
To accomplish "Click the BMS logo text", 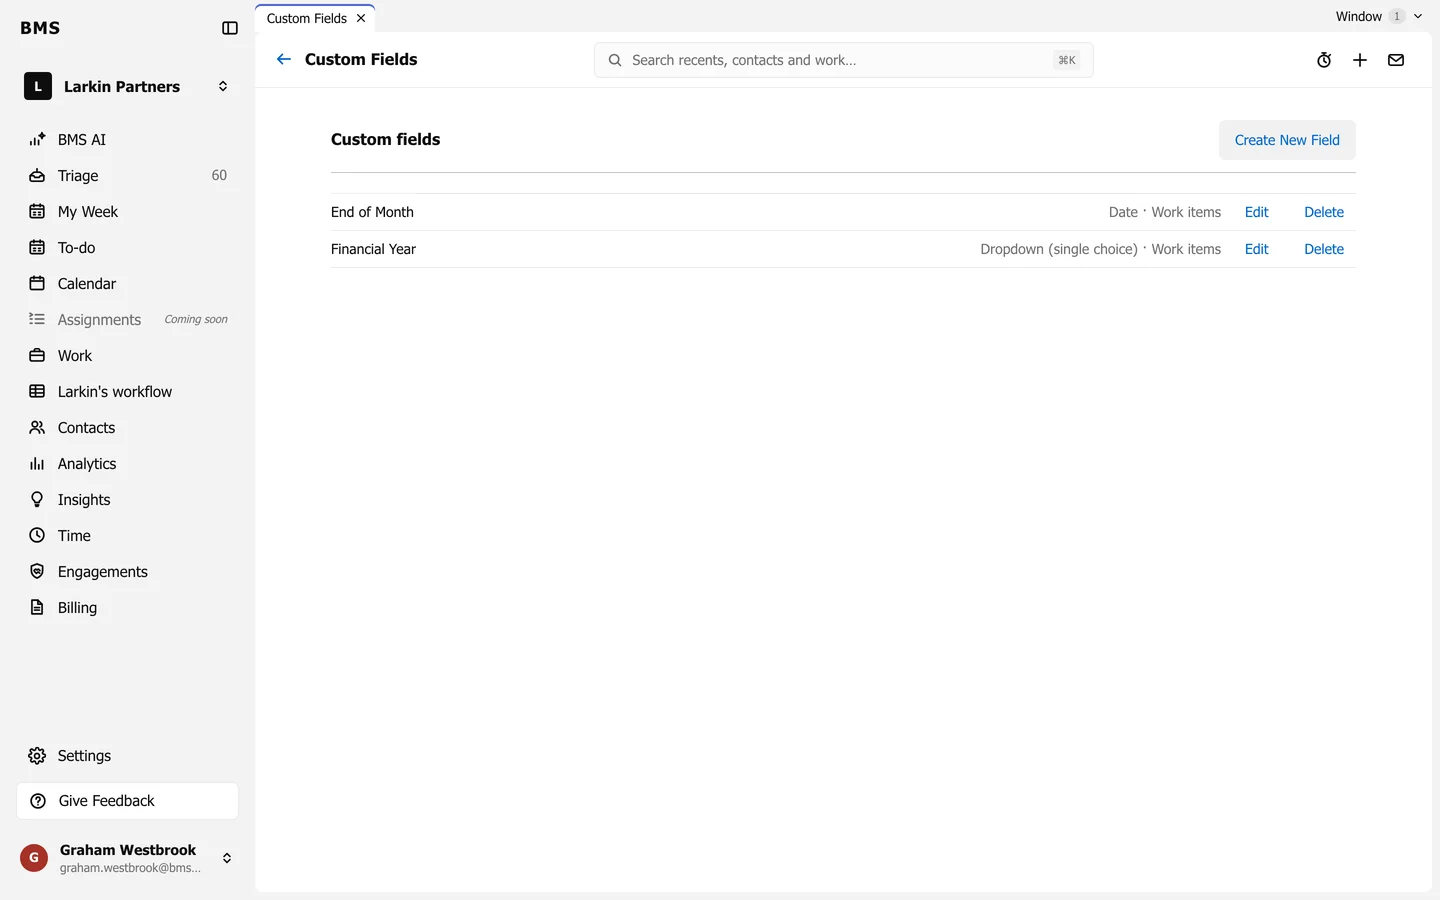I will 40,28.
